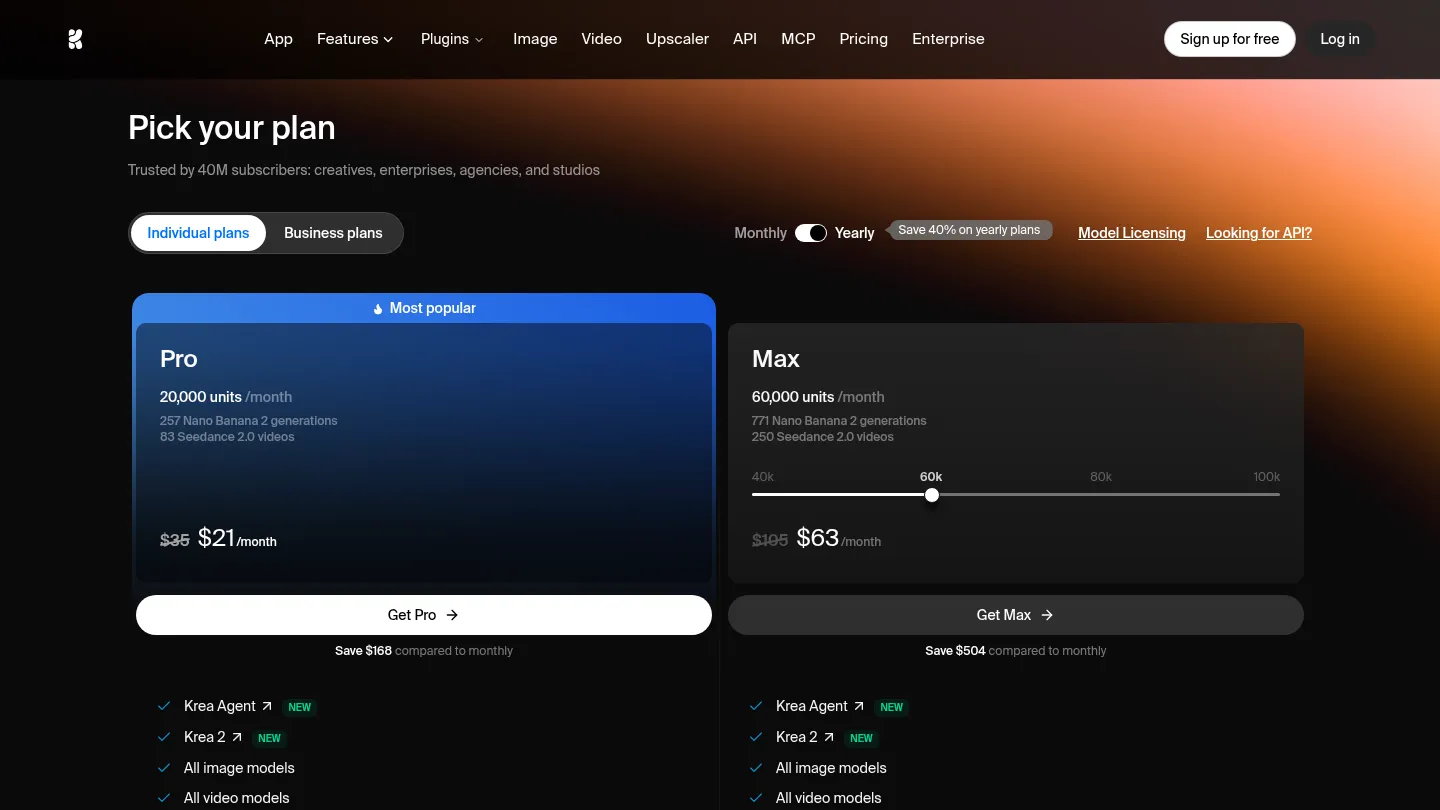1440x810 pixels.
Task: Click the arrow icon in Get Pro
Action: coord(452,615)
